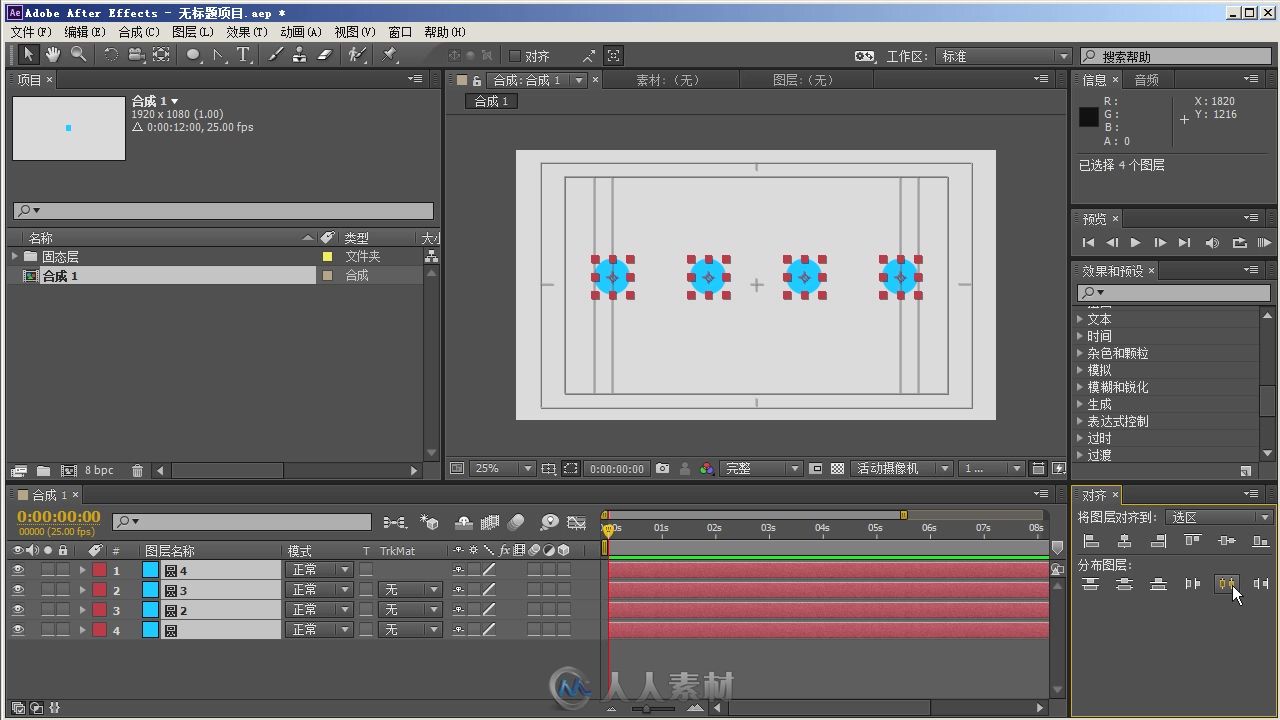Open the 完整 resolution dropdown

pos(761,468)
